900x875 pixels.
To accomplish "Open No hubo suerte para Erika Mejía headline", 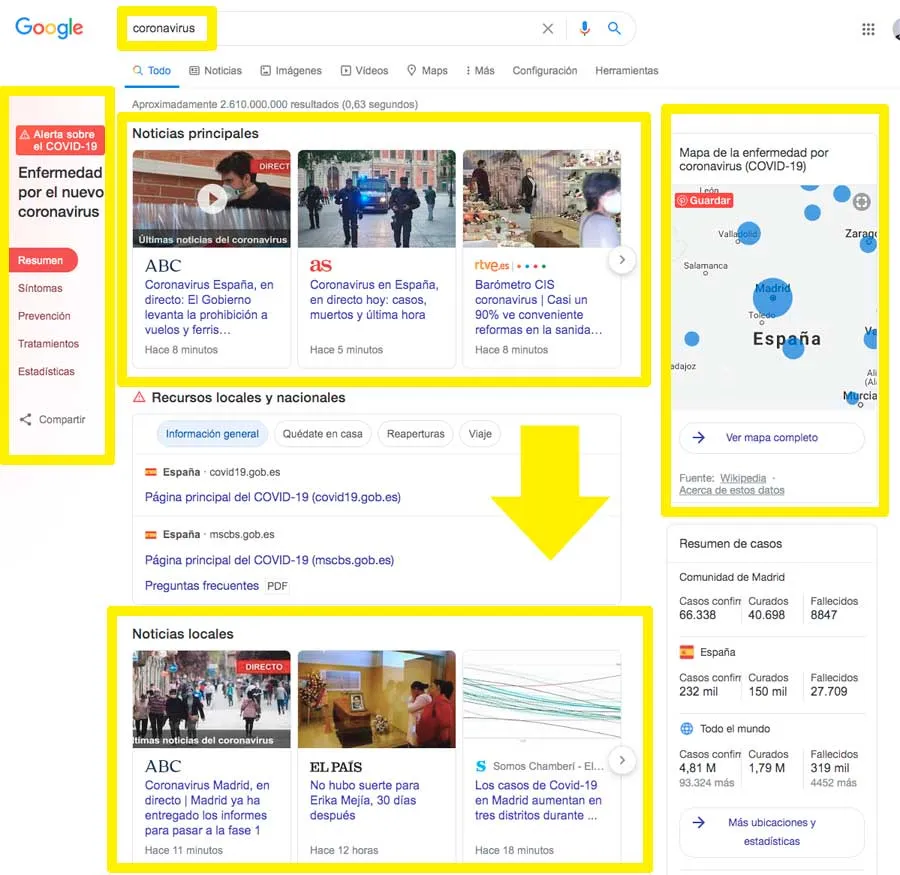I will 364,800.
